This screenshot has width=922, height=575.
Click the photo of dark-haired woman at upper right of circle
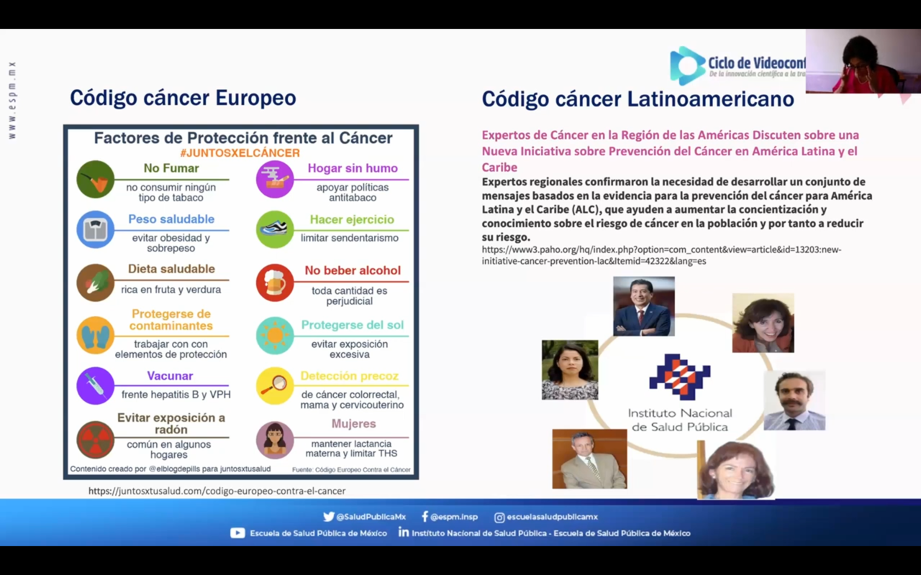click(x=763, y=323)
